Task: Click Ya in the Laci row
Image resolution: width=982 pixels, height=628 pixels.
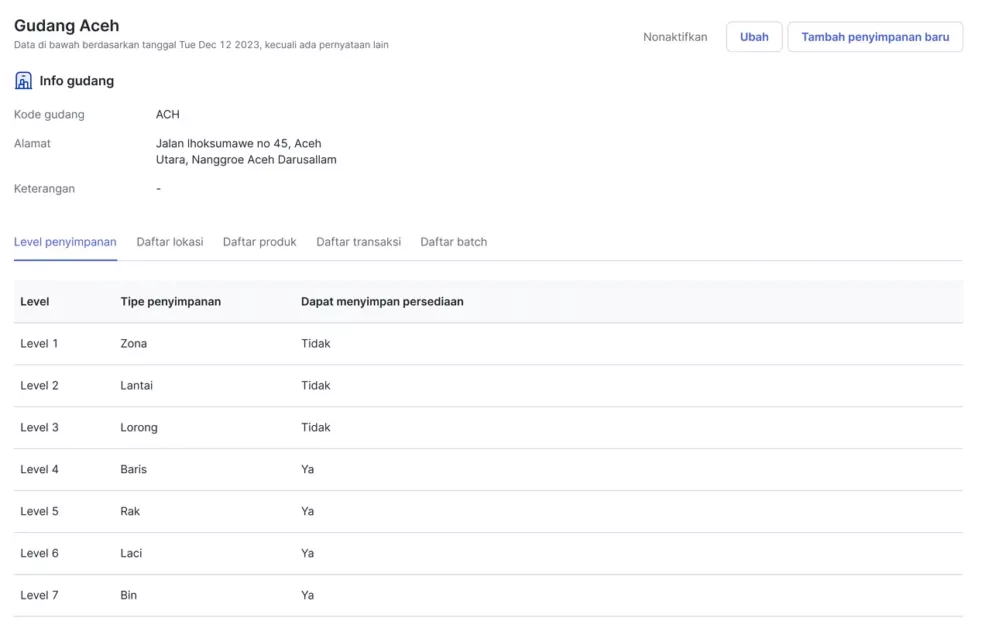Action: (x=308, y=553)
